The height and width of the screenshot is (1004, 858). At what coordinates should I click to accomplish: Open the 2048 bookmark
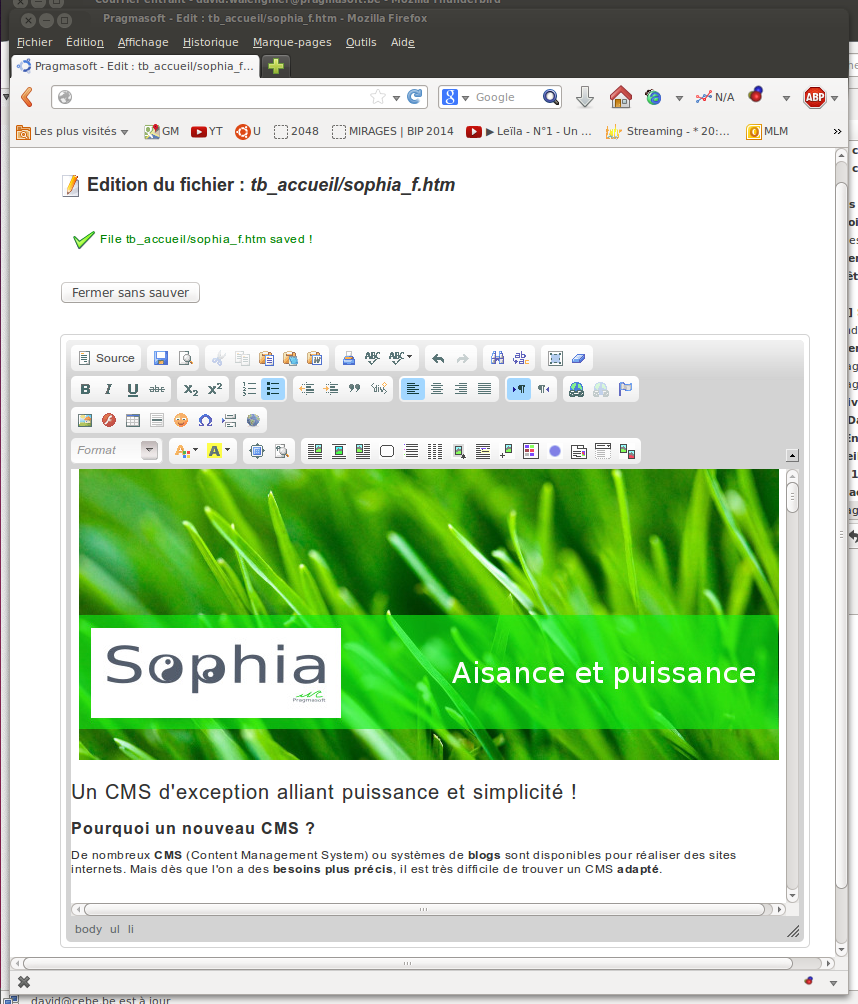tap(296, 131)
